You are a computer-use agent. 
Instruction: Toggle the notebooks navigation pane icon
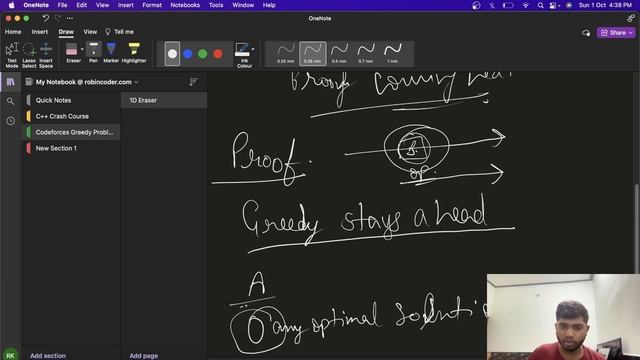11,82
